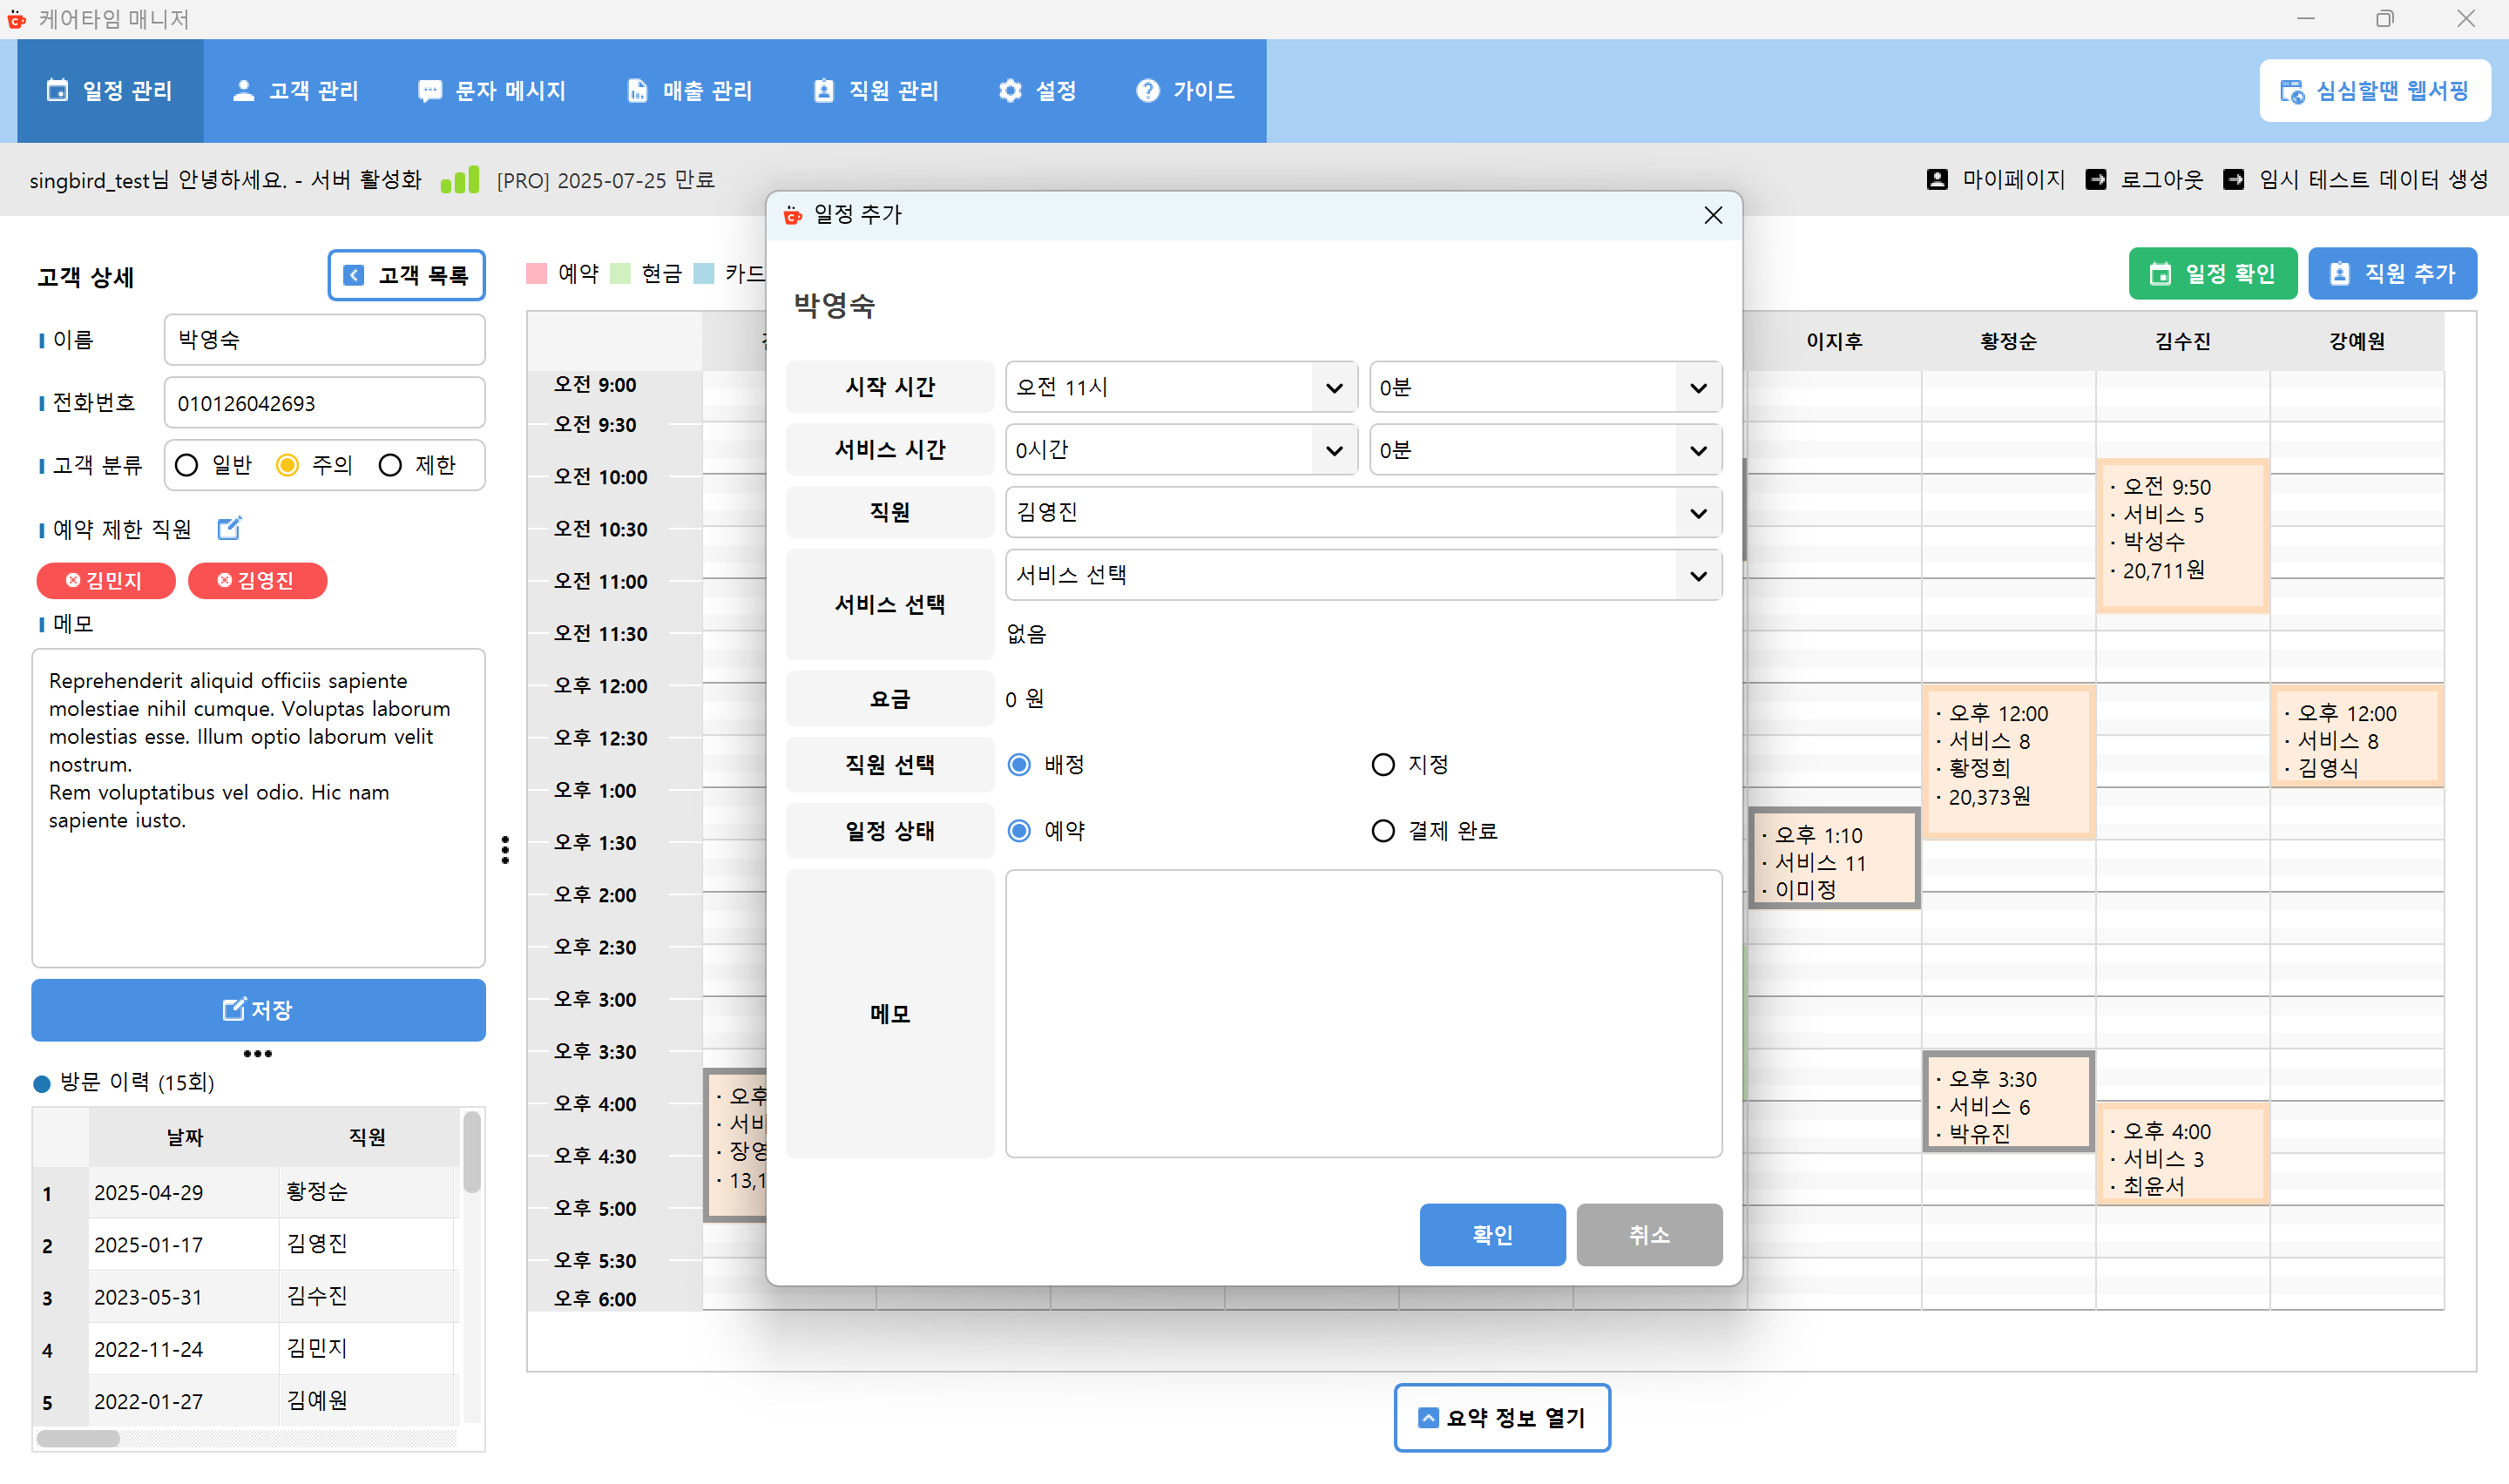Viewport: 2509px width, 1484px height.
Task: Click the 오후 4:00 최윤서 appointment
Action: coord(2182,1155)
